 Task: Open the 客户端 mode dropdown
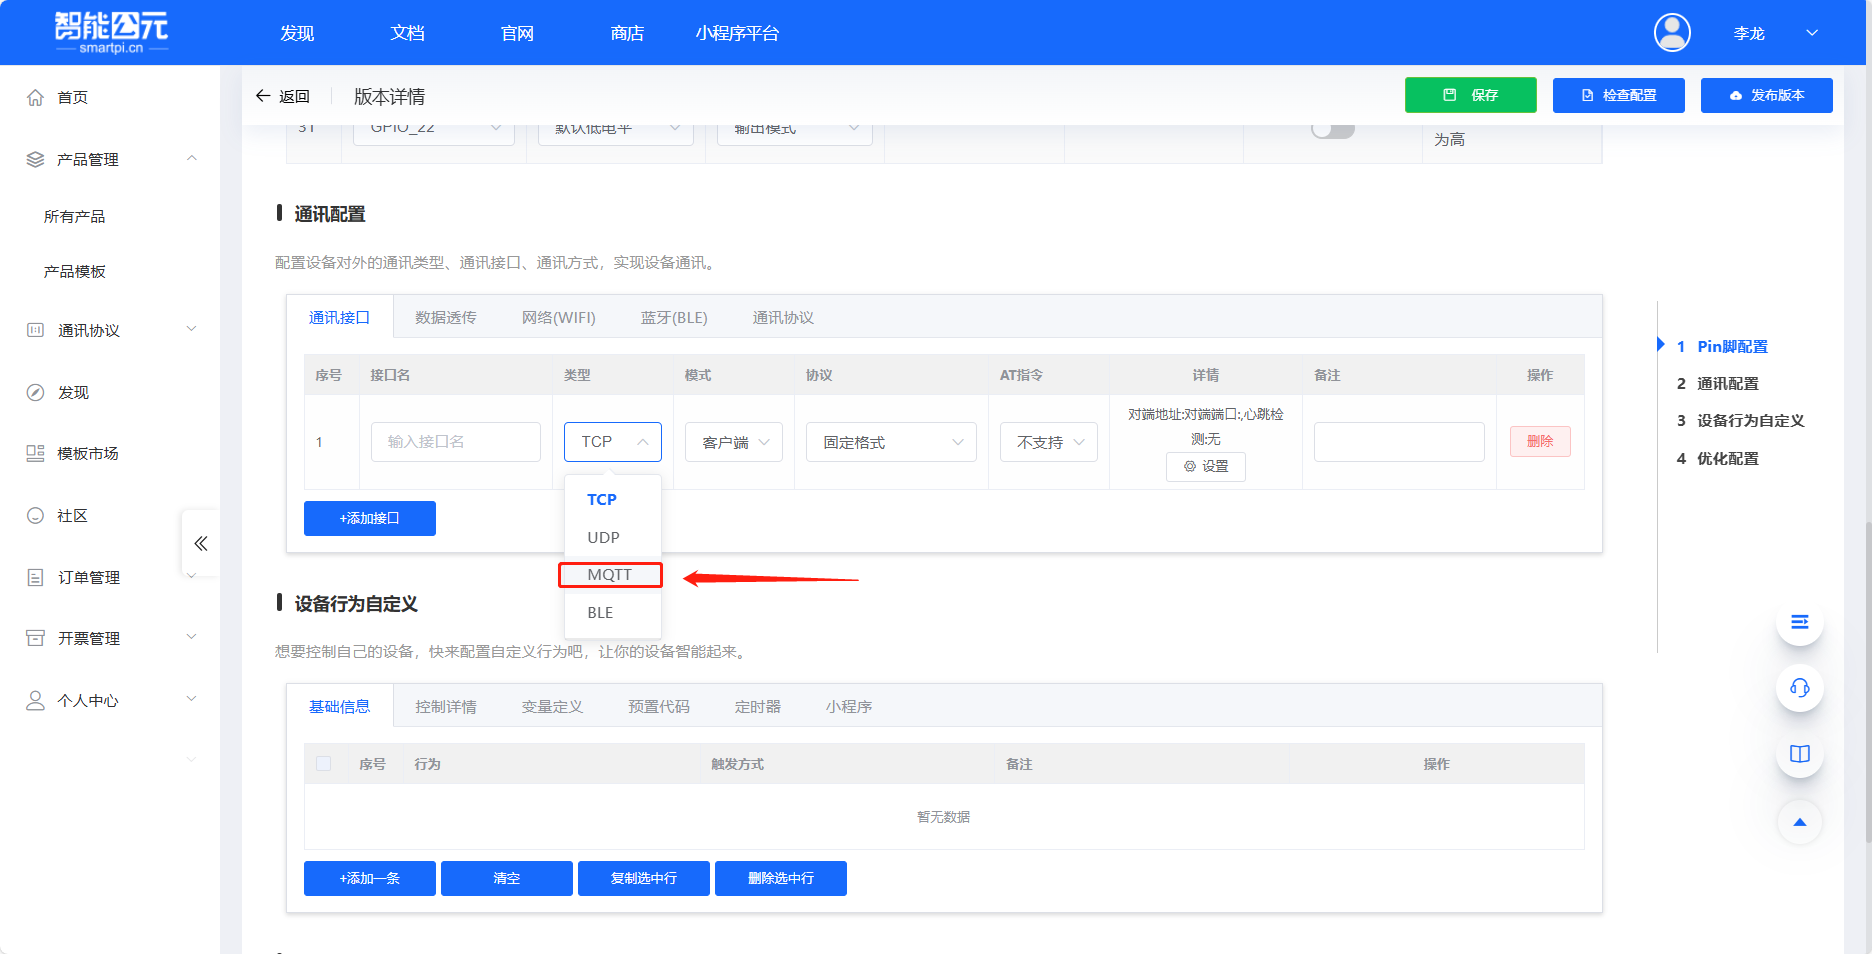[734, 442]
